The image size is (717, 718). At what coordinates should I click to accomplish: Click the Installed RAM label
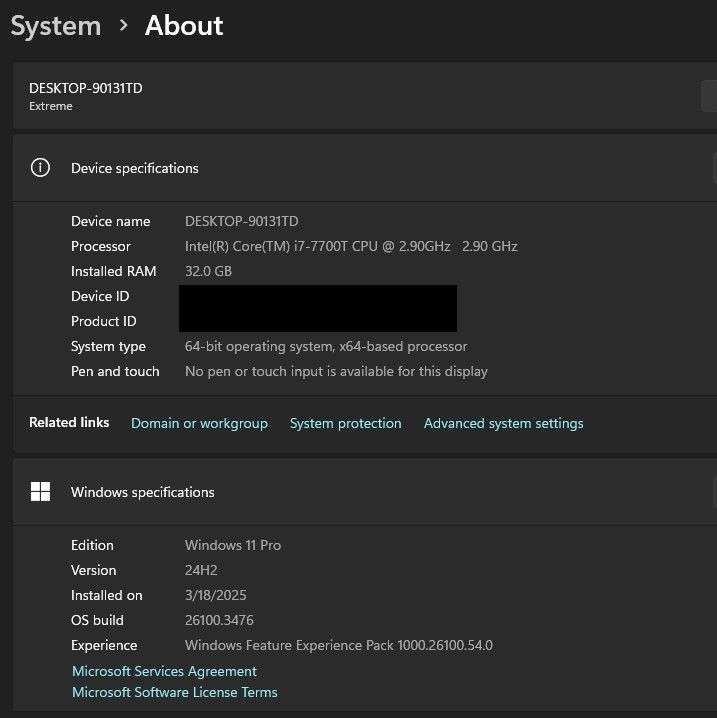(114, 272)
